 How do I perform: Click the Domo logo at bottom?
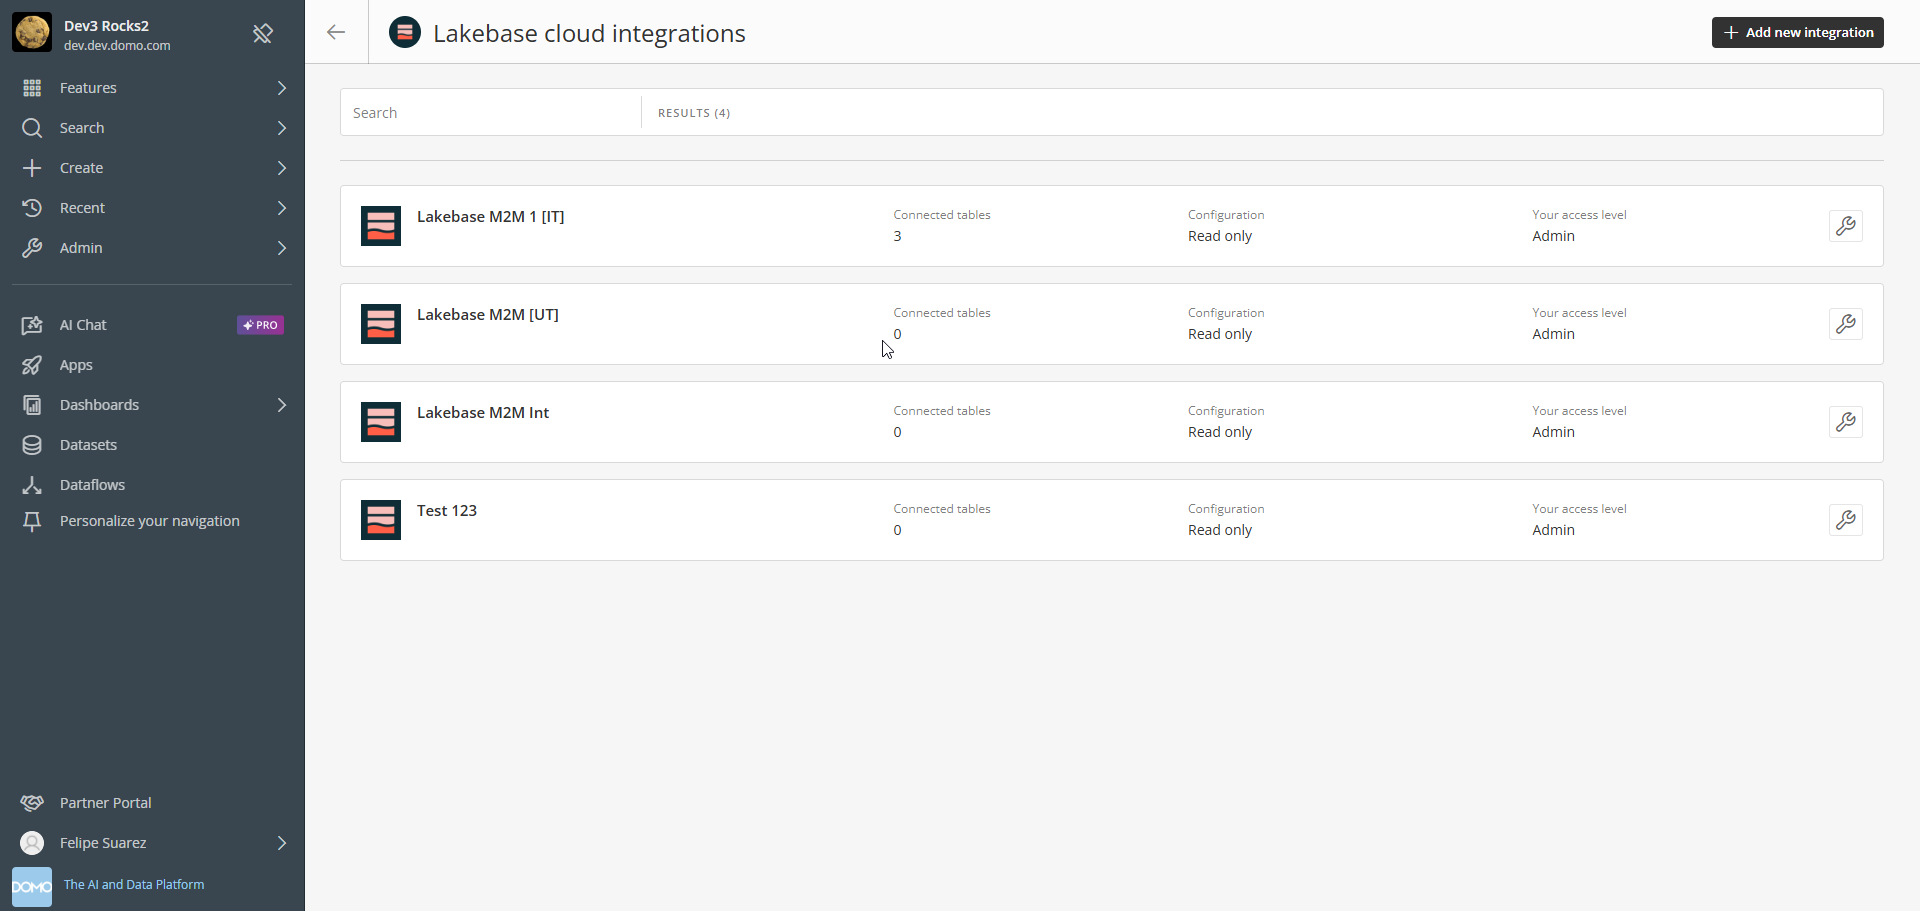pyautogui.click(x=32, y=887)
